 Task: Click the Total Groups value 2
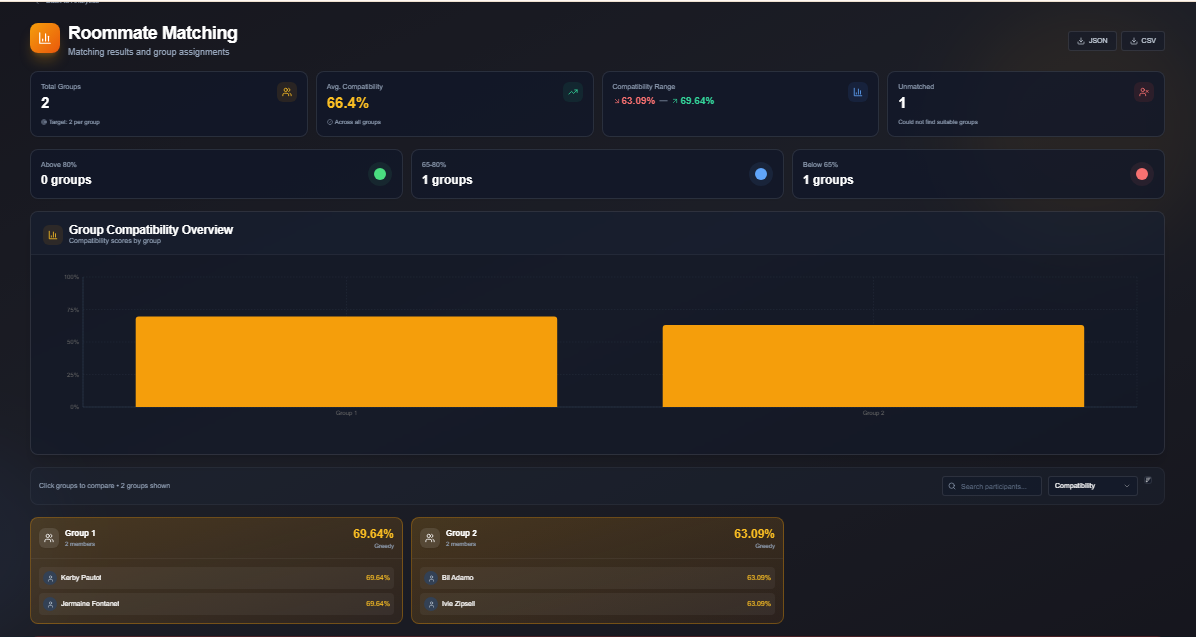pos(45,103)
